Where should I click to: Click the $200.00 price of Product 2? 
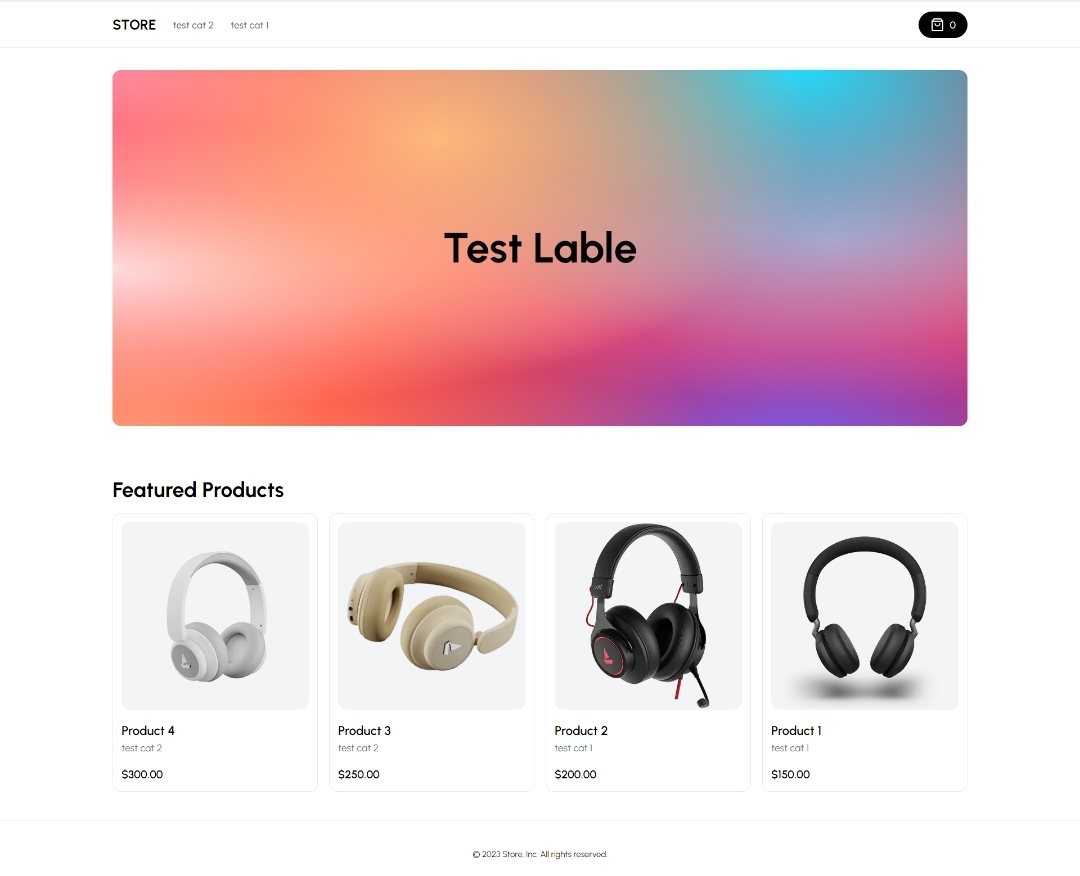coord(576,774)
